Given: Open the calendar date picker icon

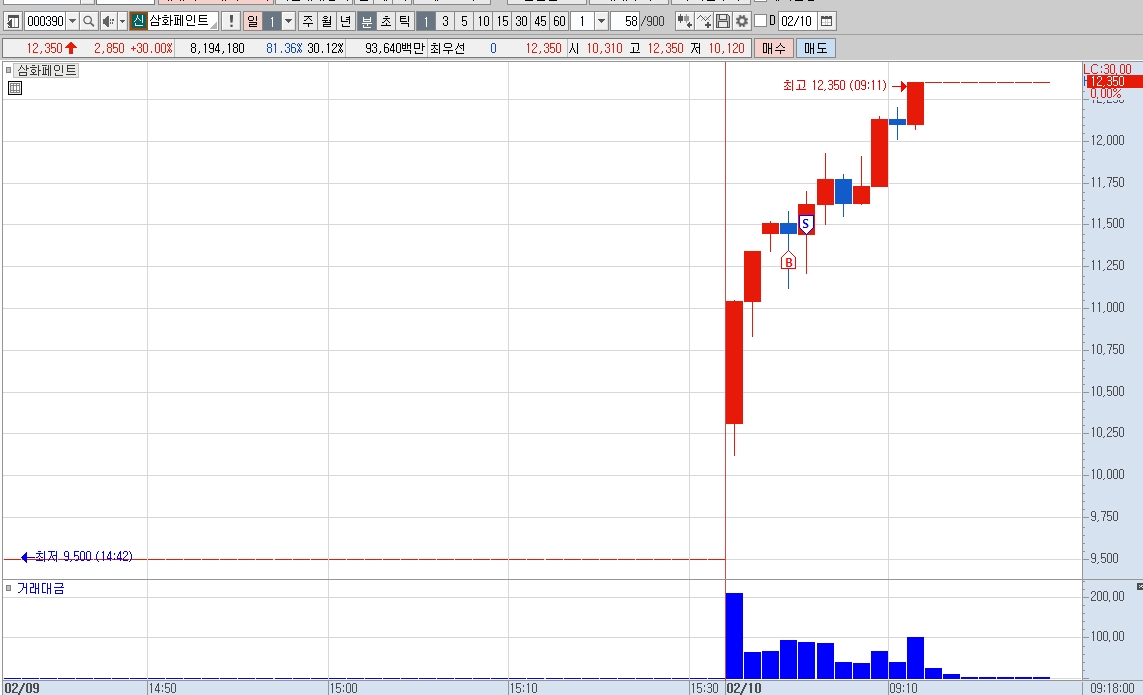Looking at the screenshot, I should pyautogui.click(x=827, y=21).
